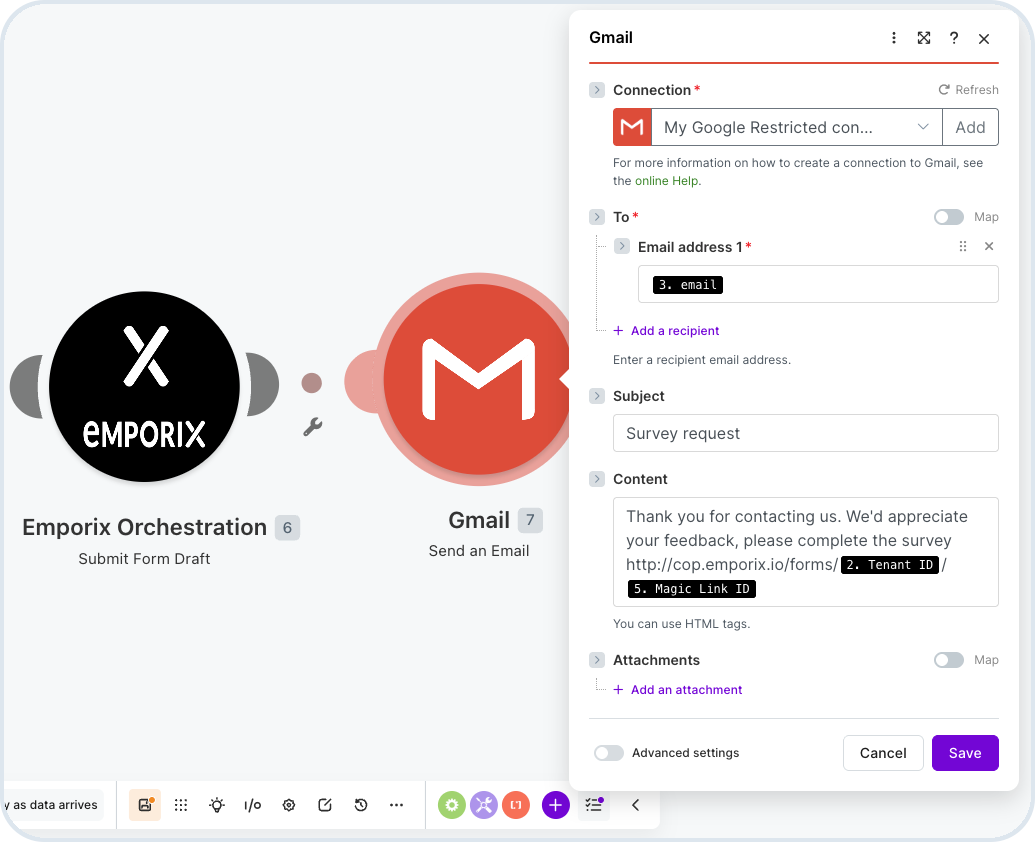Click the auto-align grid icon
The height and width of the screenshot is (842, 1035).
[x=181, y=804]
